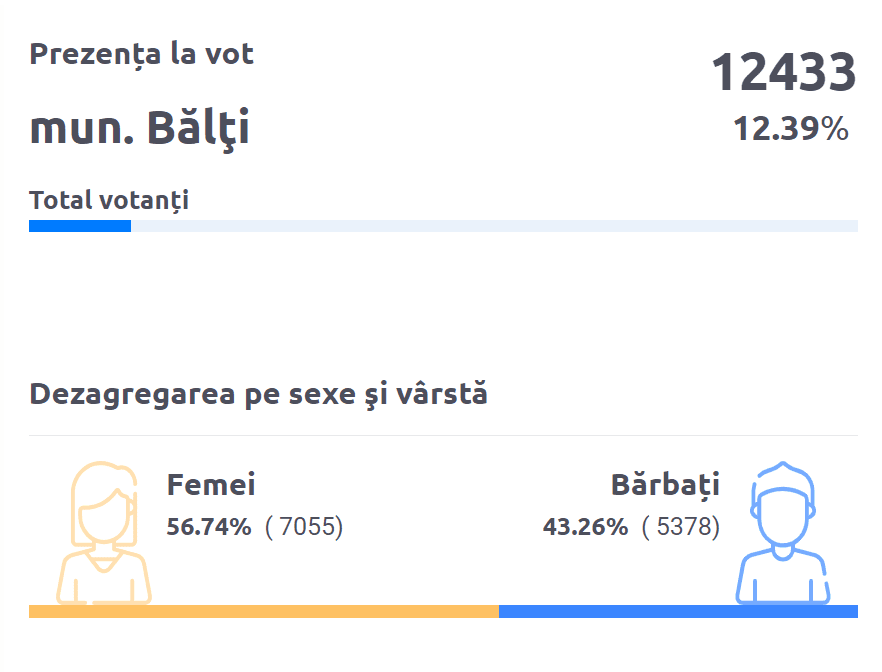This screenshot has width=882, height=672.
Task: Select the 'Prezența la vot' heading
Action: point(141,54)
